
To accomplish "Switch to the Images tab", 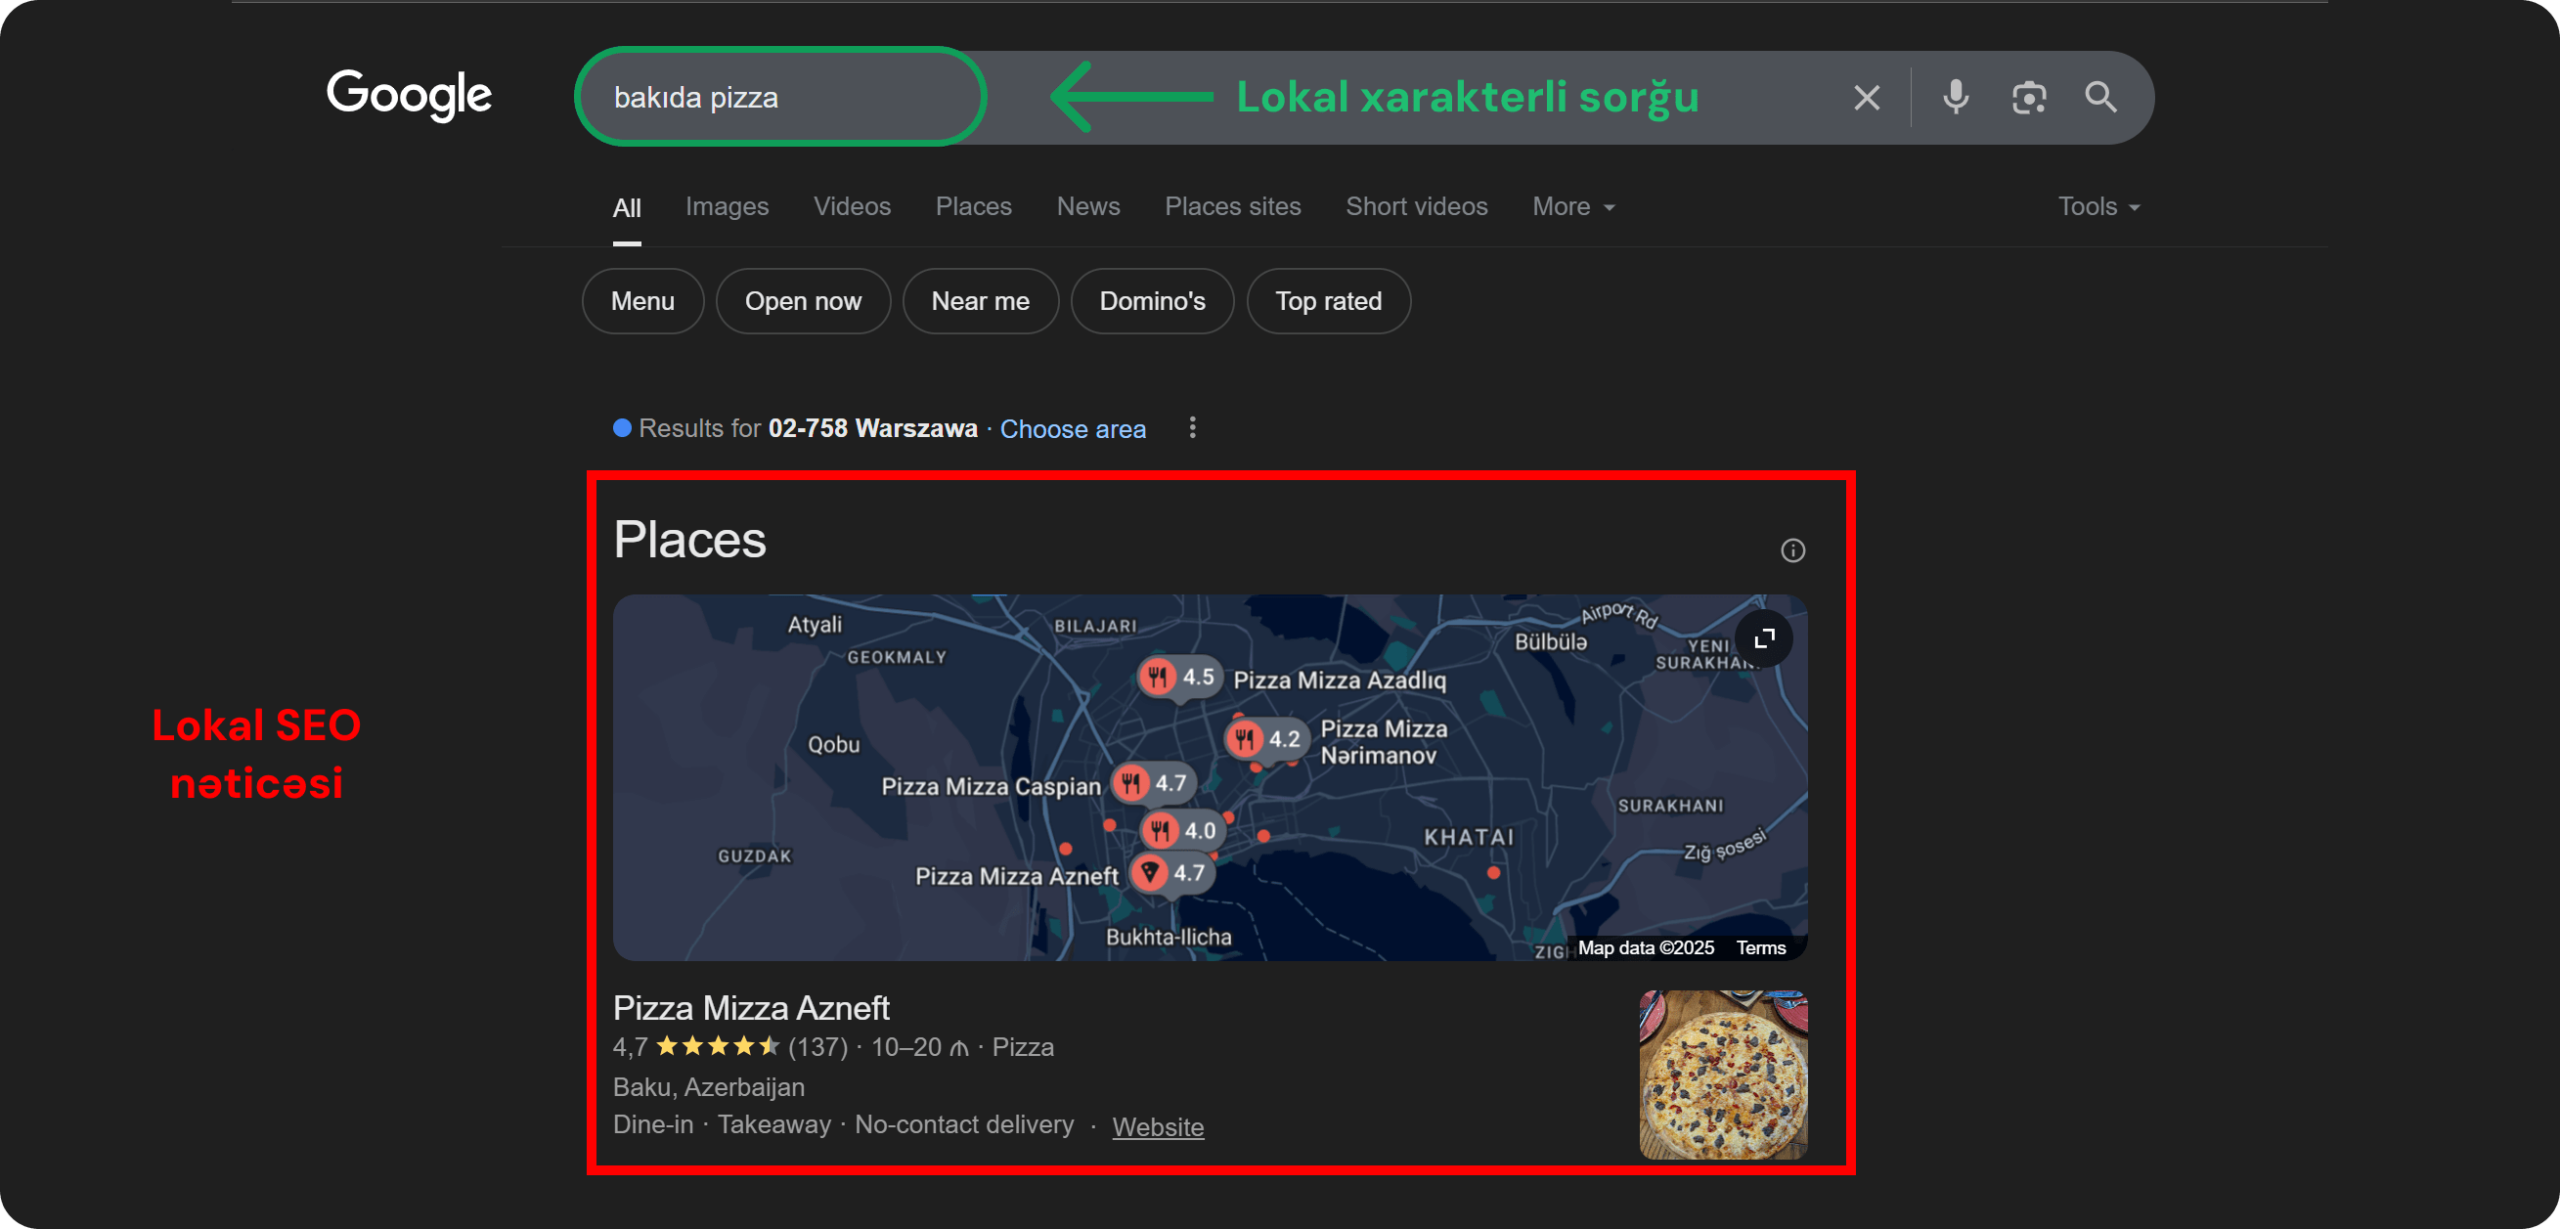I will (x=727, y=207).
